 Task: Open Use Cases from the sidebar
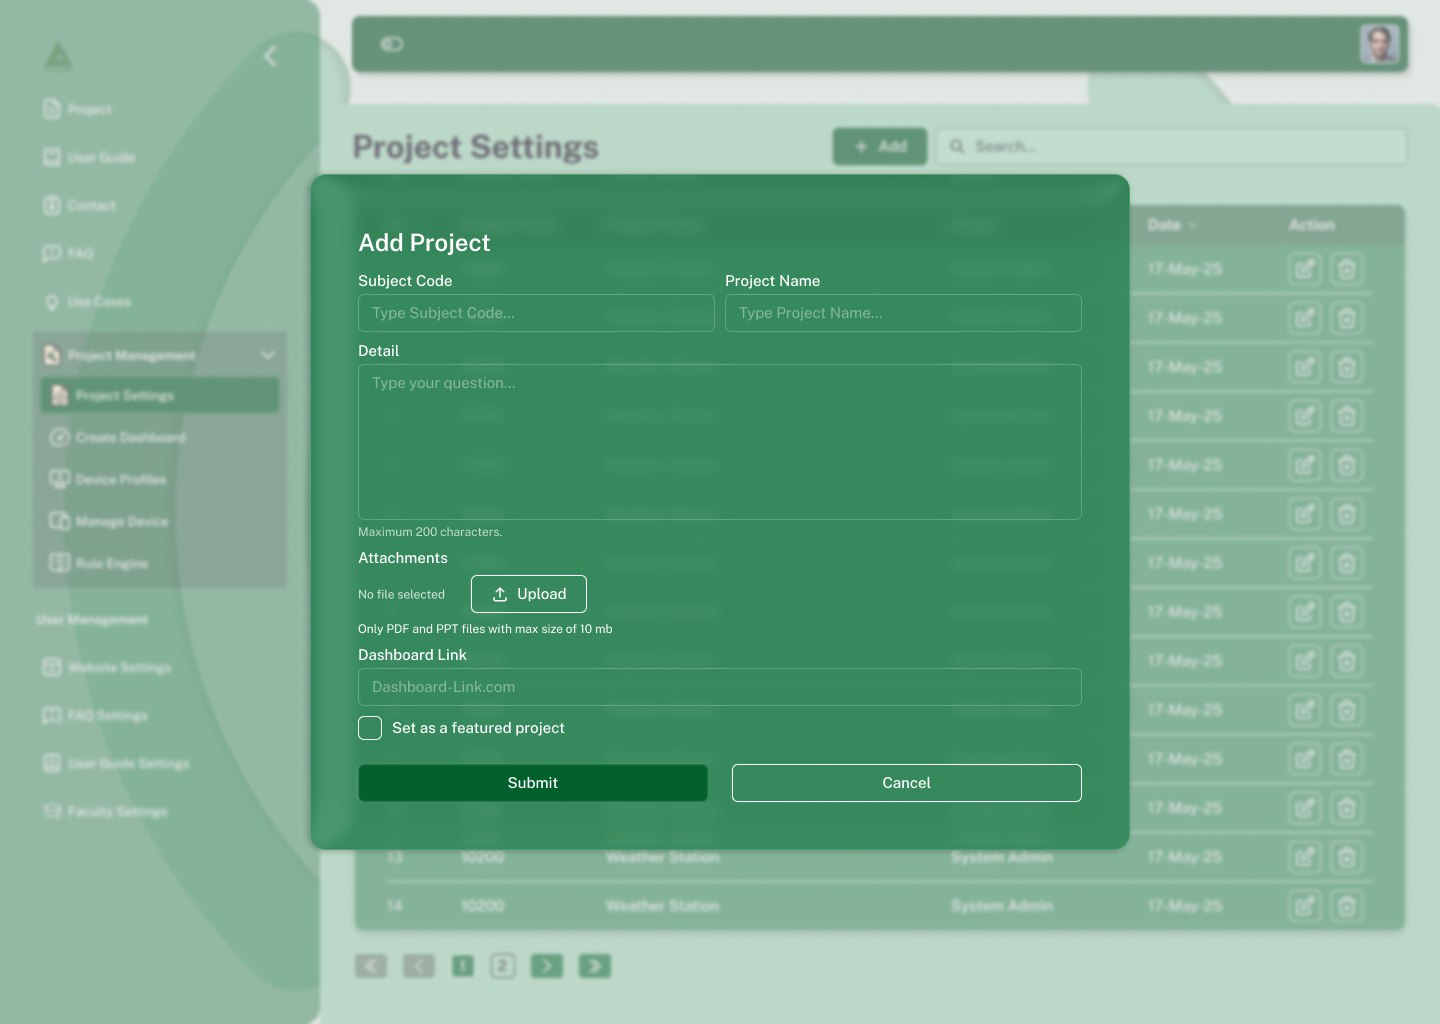click(87, 301)
